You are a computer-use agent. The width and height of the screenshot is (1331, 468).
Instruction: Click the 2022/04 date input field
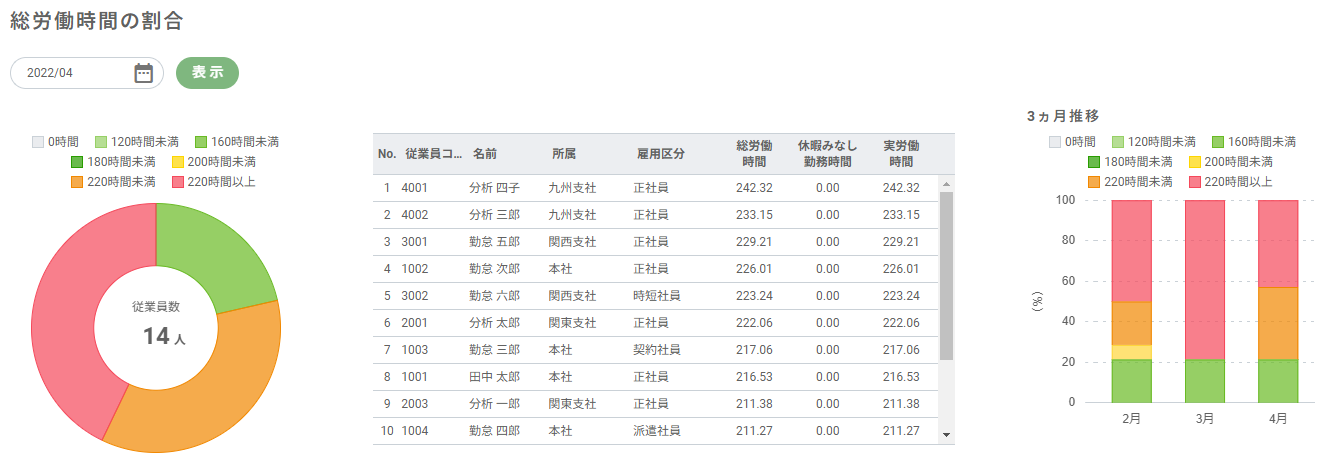pyautogui.click(x=70, y=73)
